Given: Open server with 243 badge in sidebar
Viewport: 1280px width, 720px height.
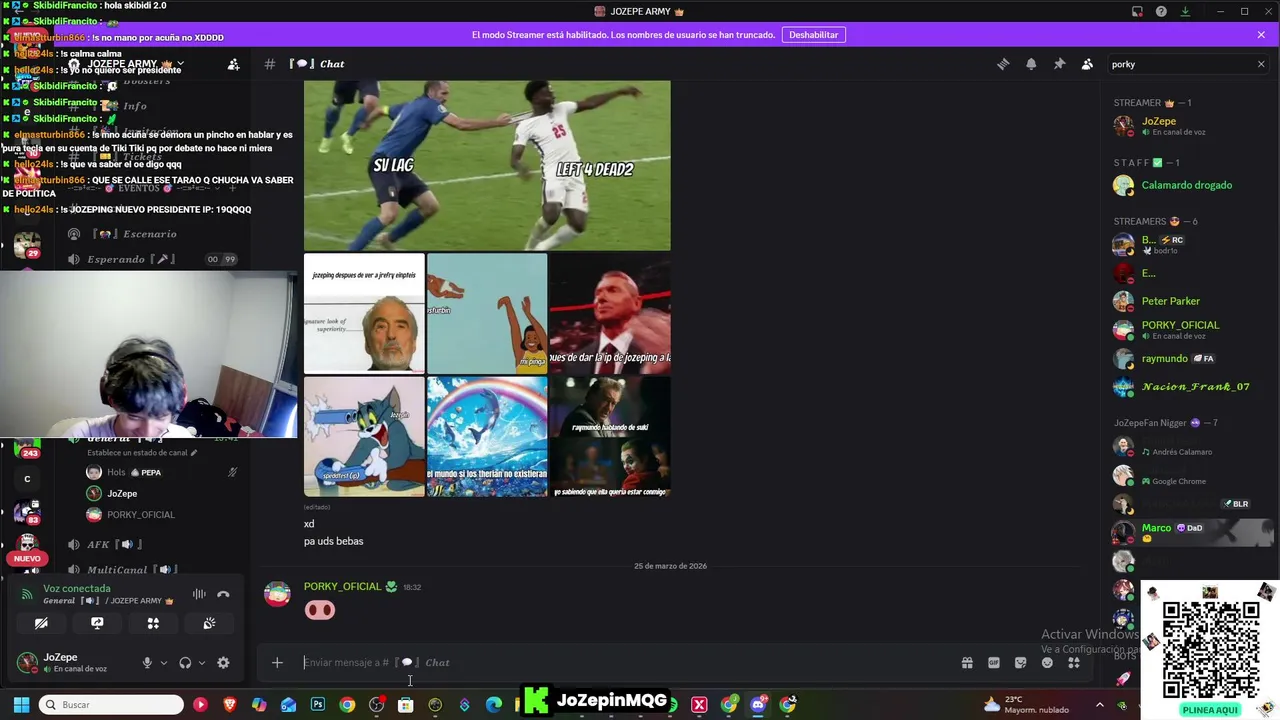Looking at the screenshot, I should (27, 446).
